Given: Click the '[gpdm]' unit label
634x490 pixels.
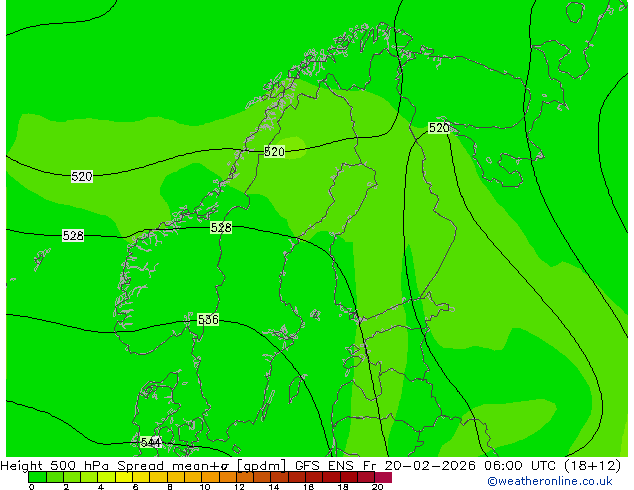Looking at the screenshot, I should pyautogui.click(x=262, y=466).
